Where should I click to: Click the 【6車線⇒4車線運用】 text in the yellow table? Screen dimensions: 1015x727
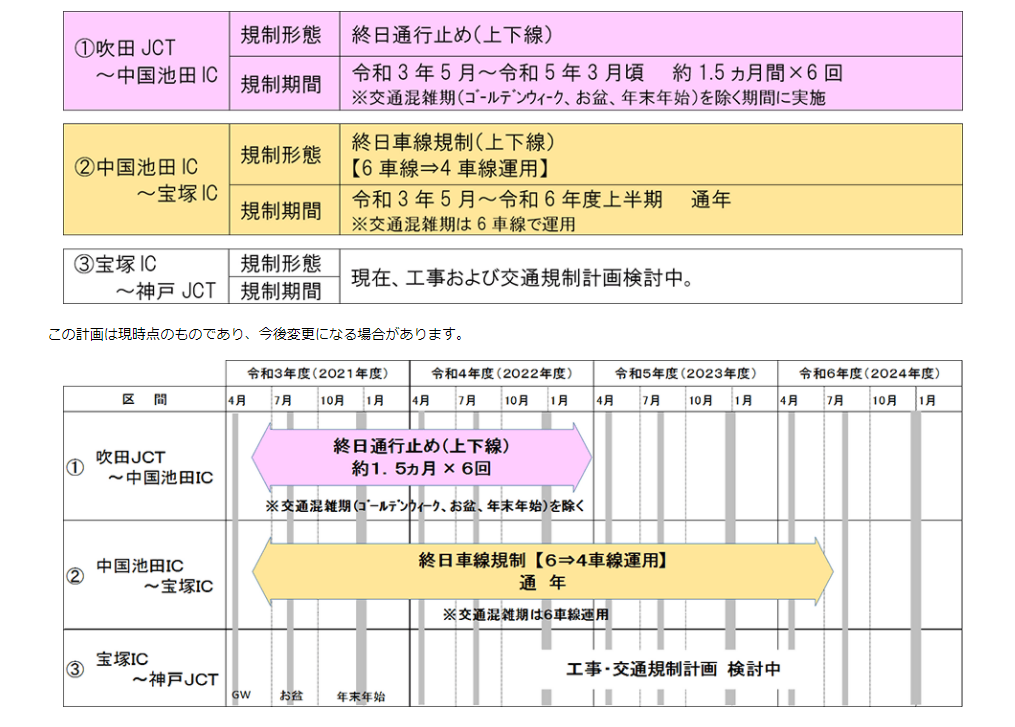pos(450,168)
